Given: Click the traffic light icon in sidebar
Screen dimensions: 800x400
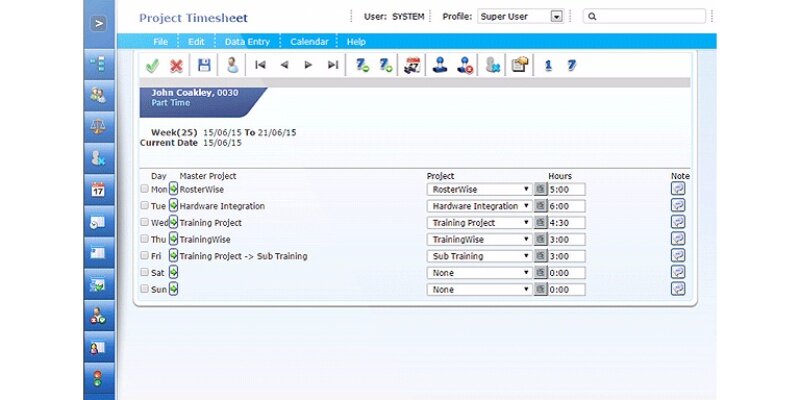Looking at the screenshot, I should (98, 381).
